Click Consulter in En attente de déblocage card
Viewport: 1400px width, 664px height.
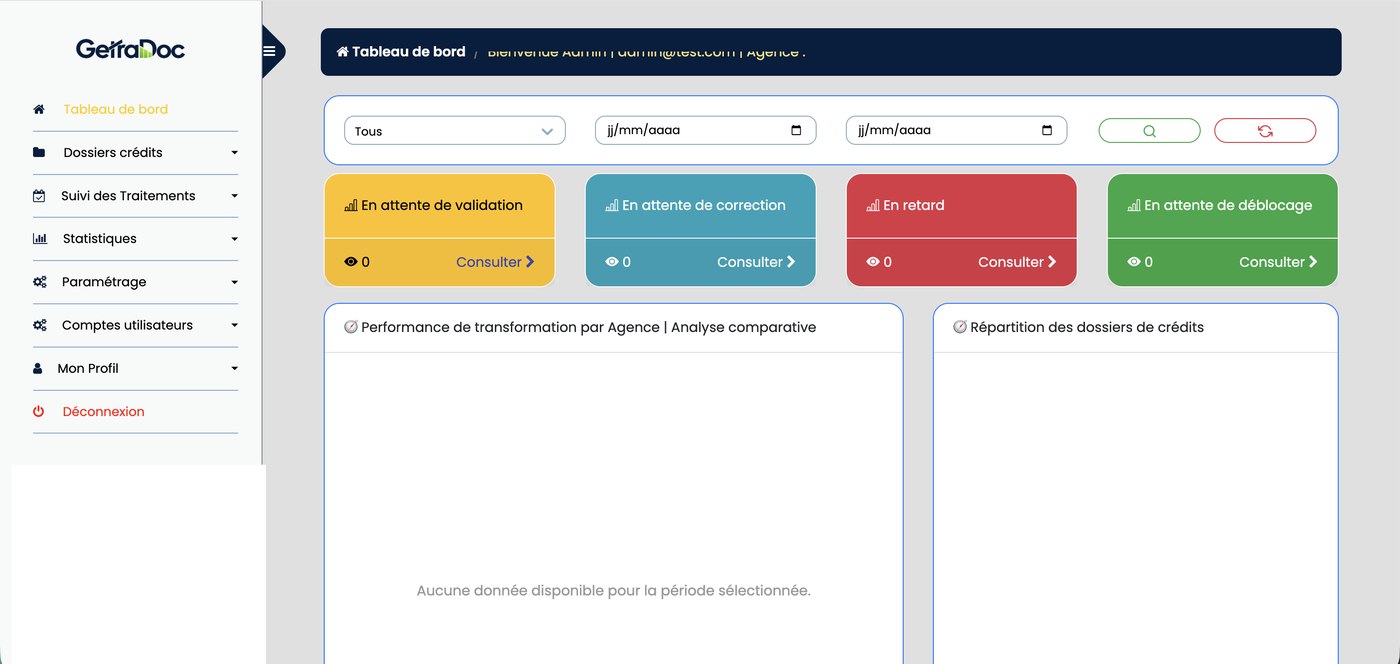point(1278,262)
